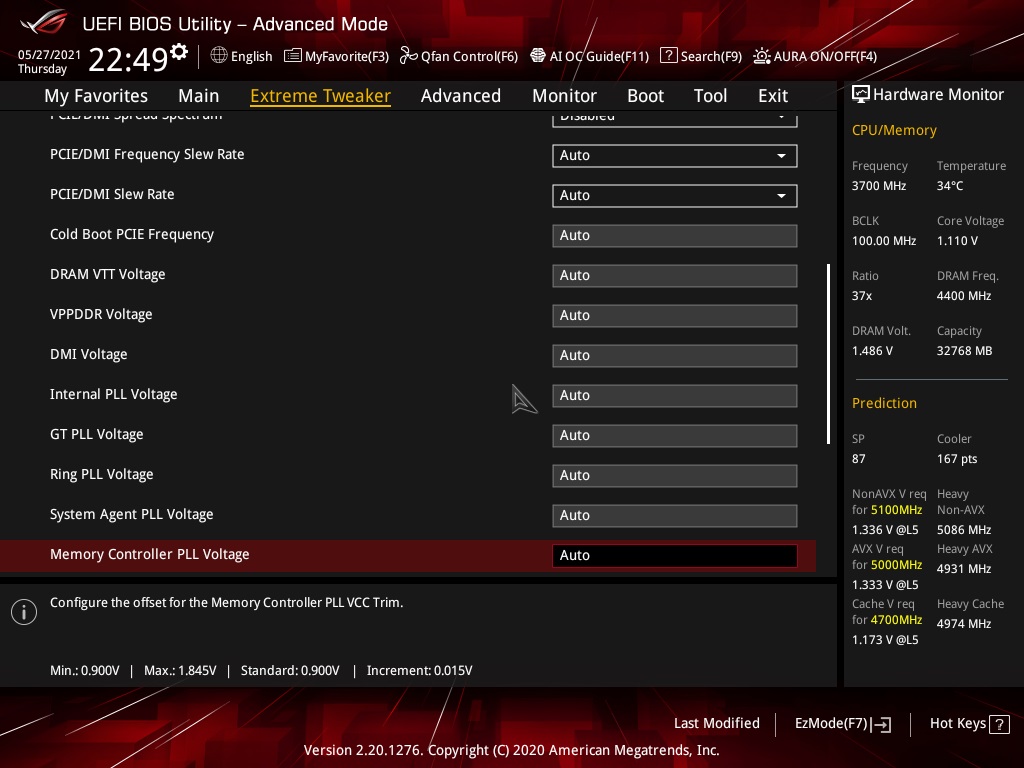Screen dimensions: 1024x768
Task: Click the 5000MHz AVX prediction value
Action: coord(896,565)
